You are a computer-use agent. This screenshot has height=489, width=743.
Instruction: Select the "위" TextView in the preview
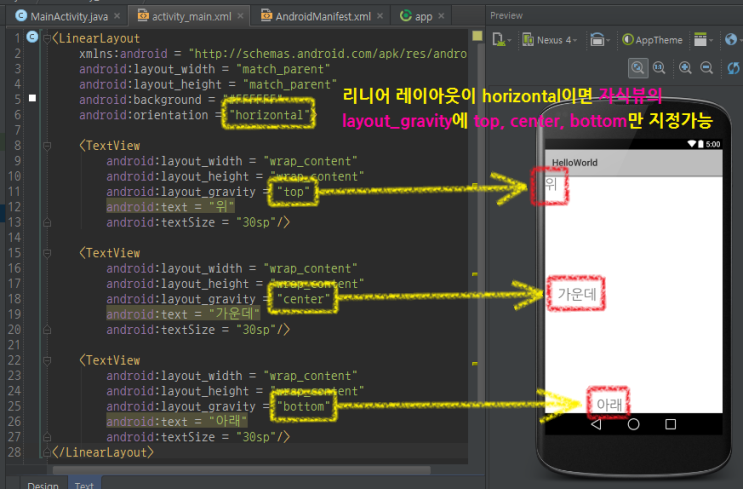(x=550, y=184)
